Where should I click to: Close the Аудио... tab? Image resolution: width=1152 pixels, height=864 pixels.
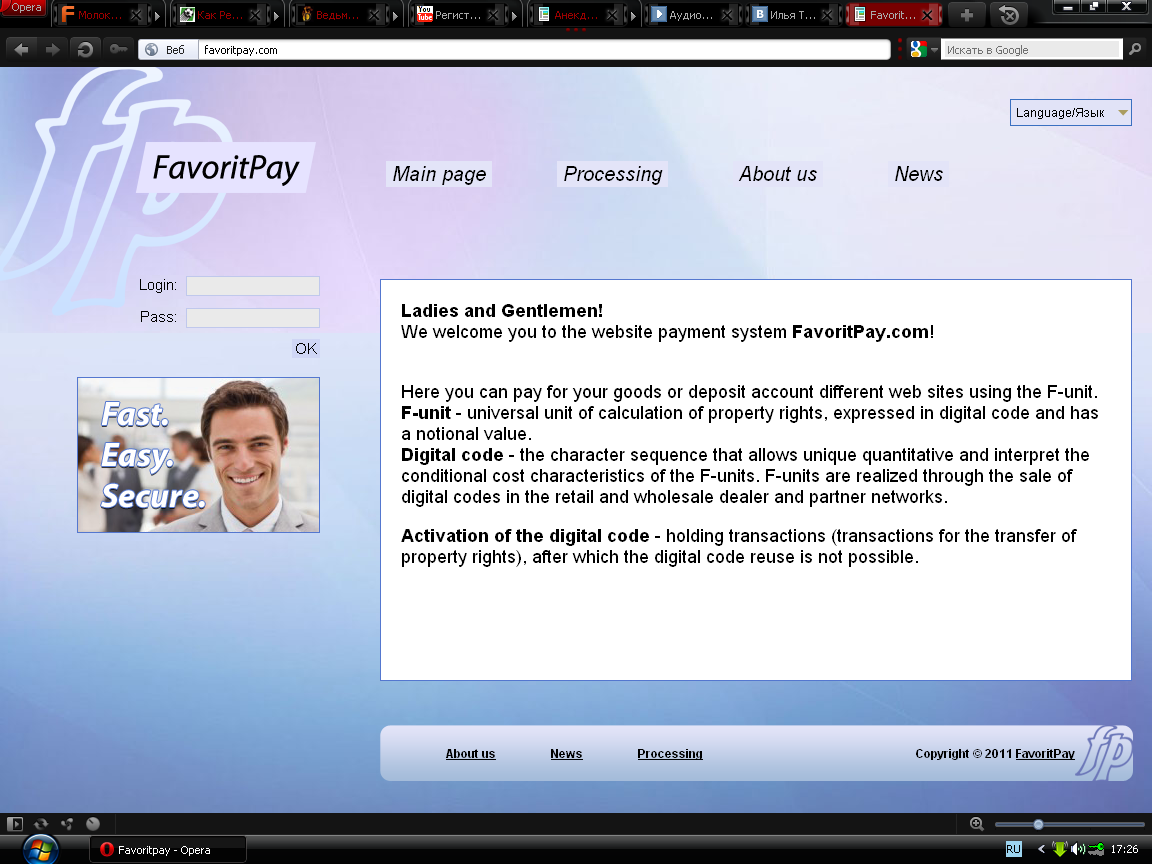pos(727,15)
